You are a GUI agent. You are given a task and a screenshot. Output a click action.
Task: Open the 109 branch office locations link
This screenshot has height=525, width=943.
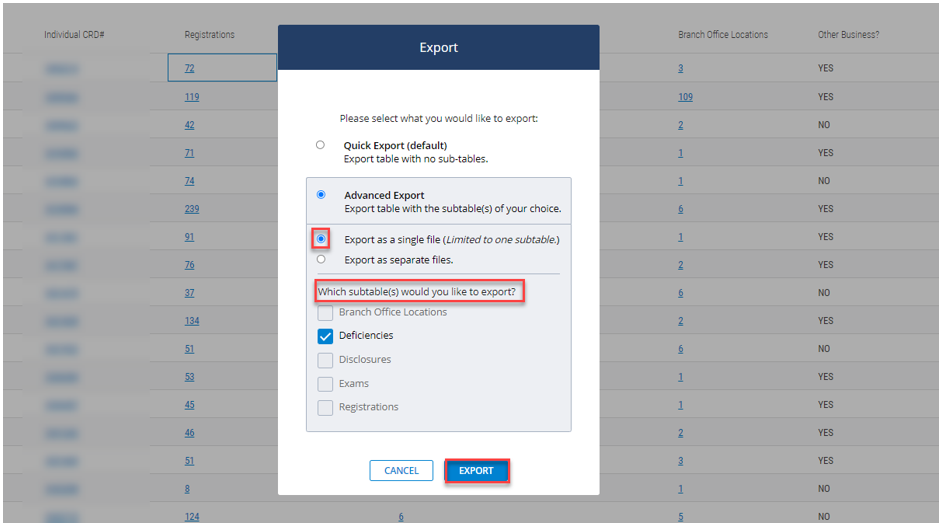[x=685, y=97]
